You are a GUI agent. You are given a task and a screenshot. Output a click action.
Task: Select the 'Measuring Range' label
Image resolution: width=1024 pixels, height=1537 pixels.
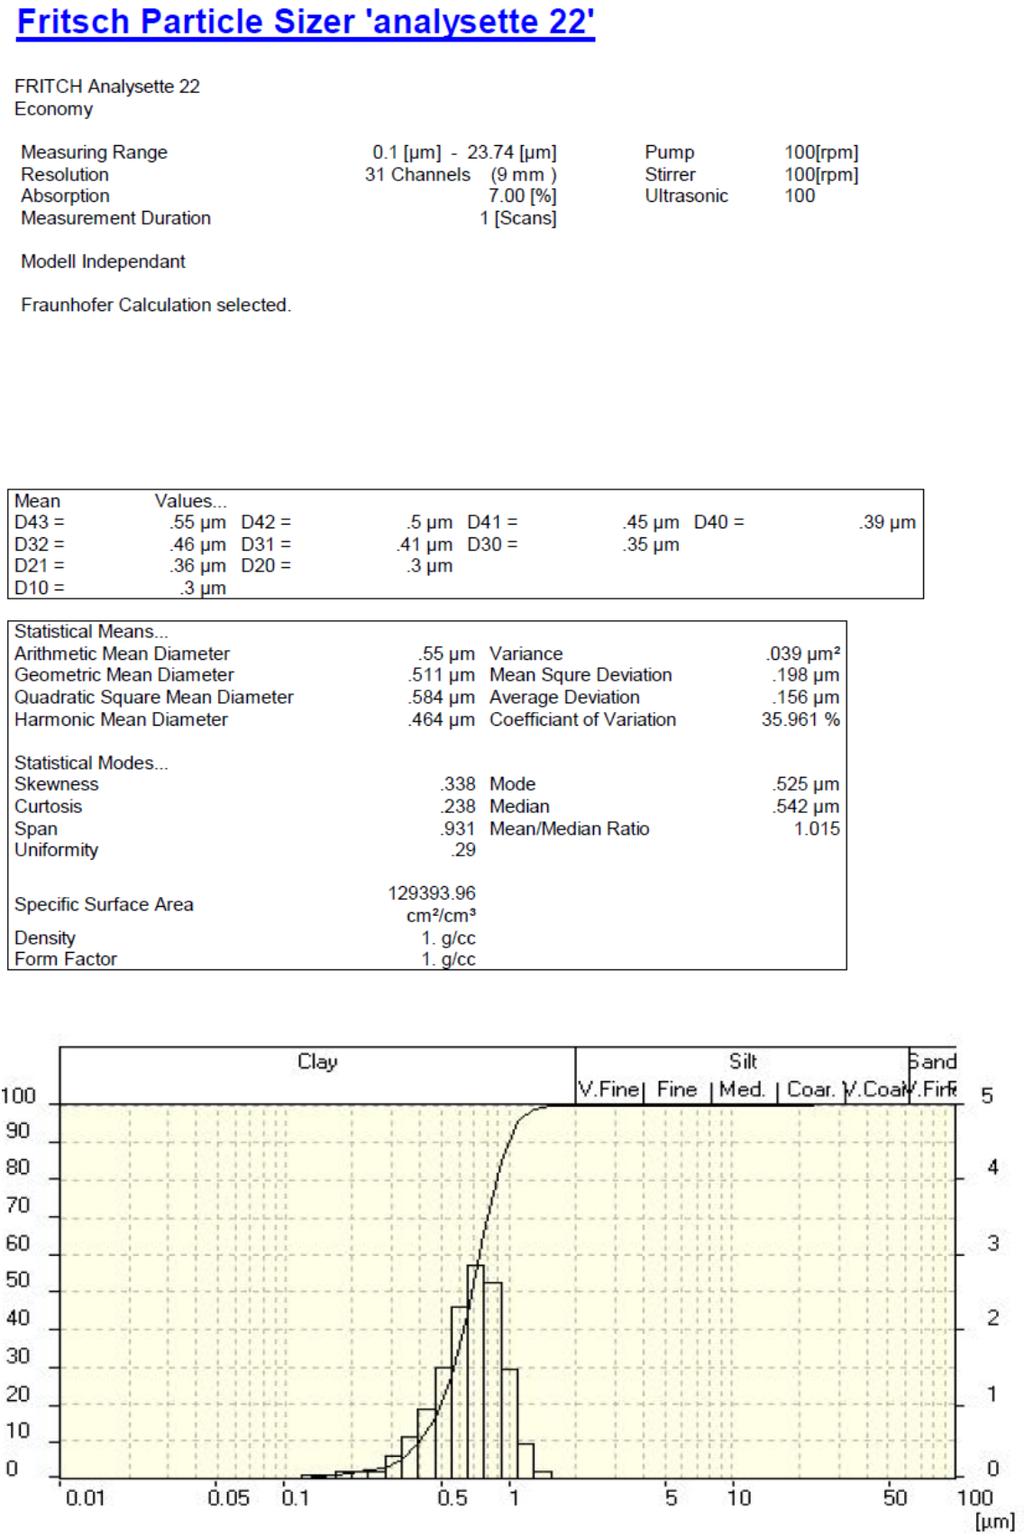pos(94,152)
